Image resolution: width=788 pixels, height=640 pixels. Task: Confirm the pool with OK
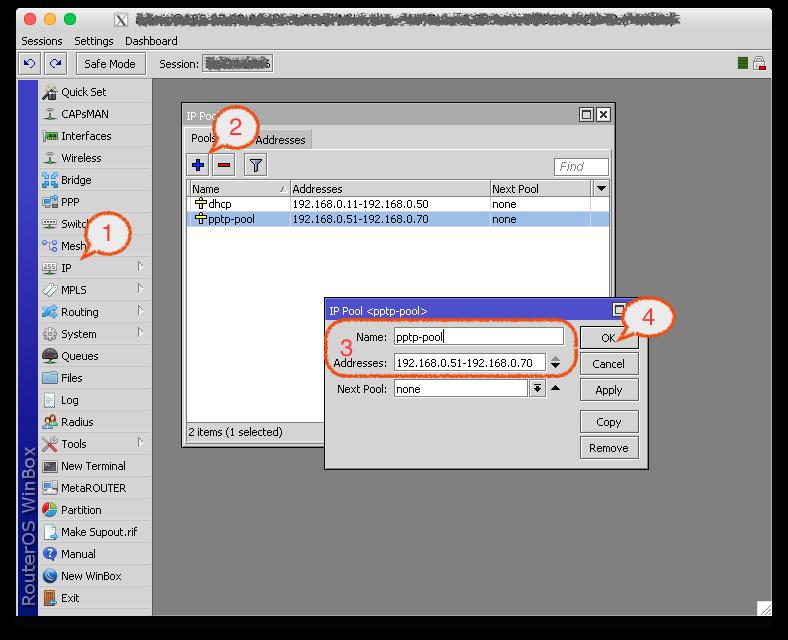tap(609, 338)
